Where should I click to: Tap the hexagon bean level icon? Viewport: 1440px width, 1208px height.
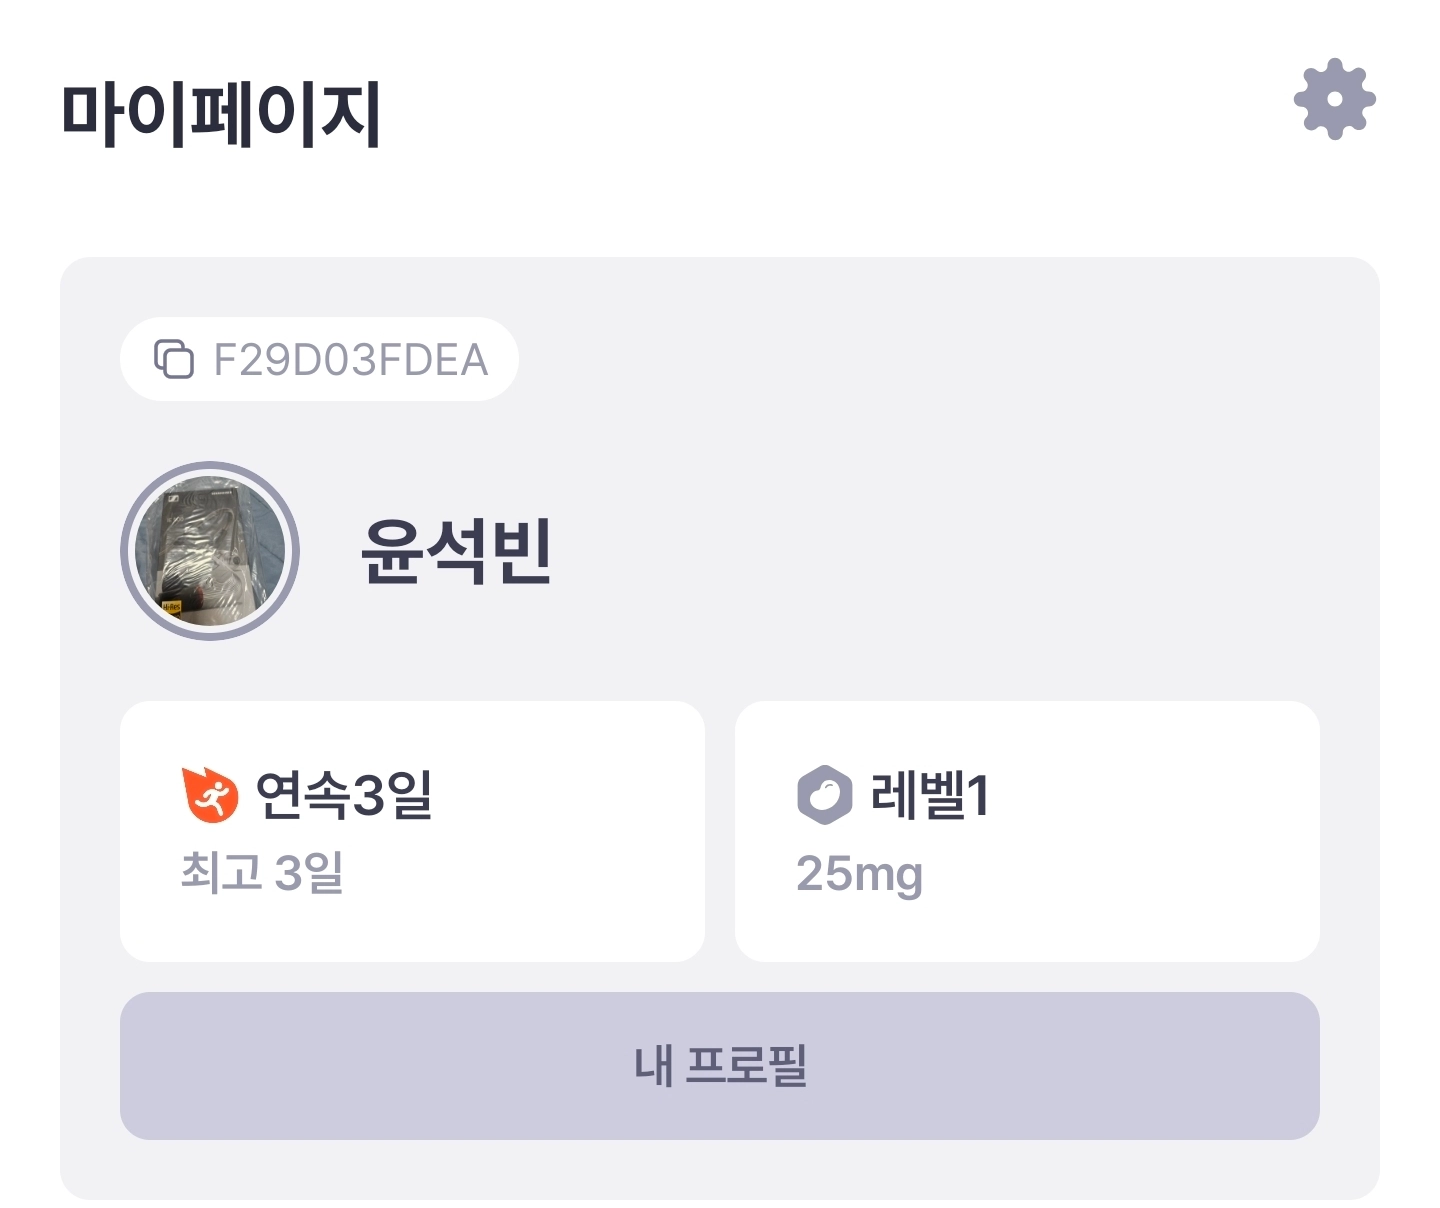[824, 795]
